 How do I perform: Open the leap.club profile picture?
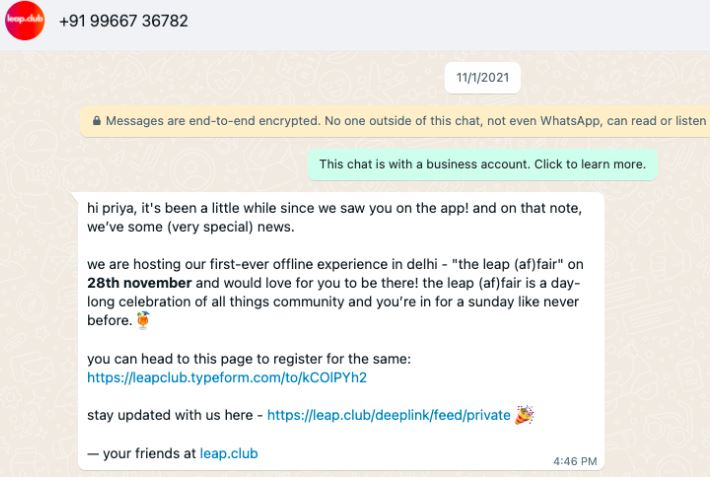pos(25,20)
